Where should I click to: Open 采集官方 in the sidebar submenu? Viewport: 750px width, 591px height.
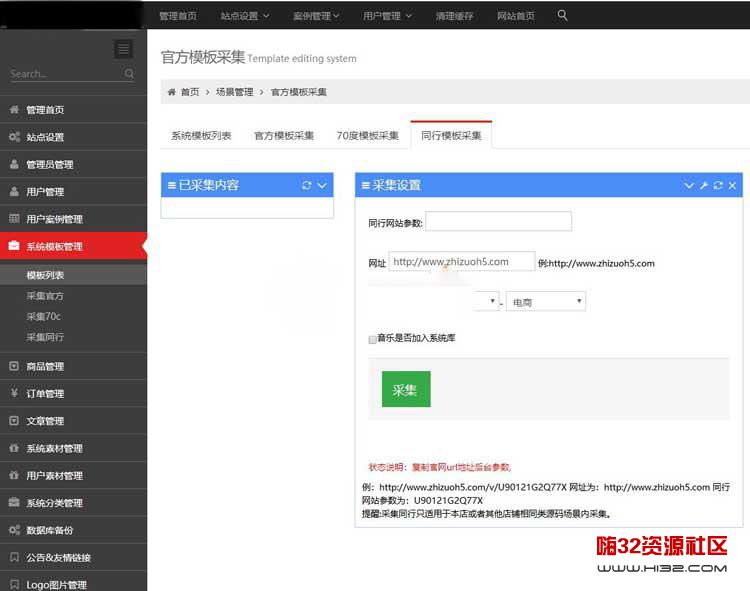[45, 296]
